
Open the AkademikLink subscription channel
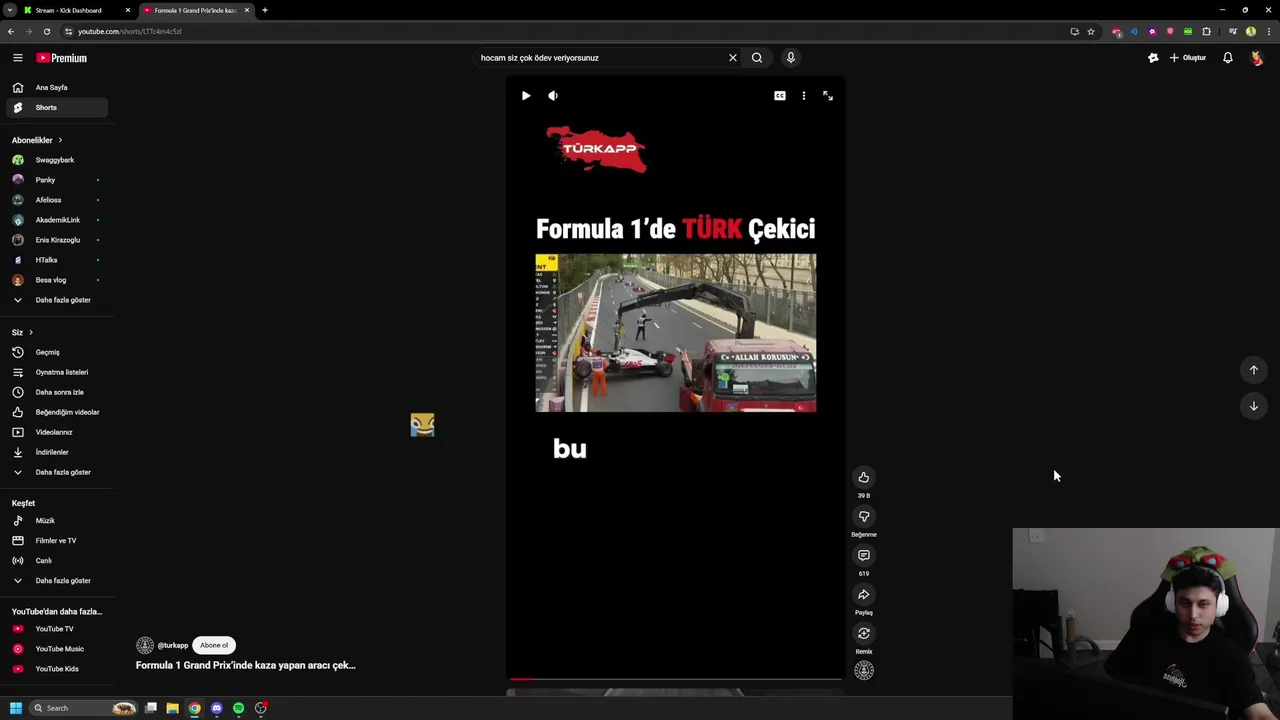[57, 220]
